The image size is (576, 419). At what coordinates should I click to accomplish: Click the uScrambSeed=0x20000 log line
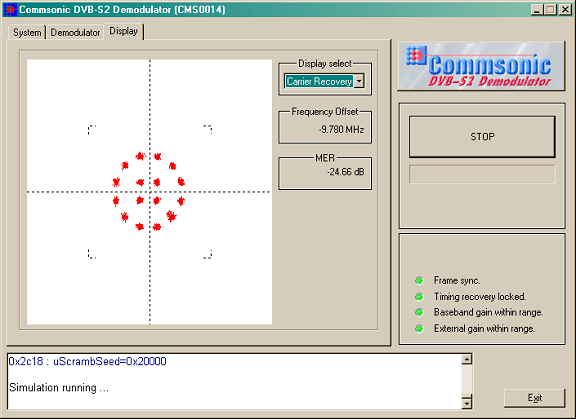point(87,361)
